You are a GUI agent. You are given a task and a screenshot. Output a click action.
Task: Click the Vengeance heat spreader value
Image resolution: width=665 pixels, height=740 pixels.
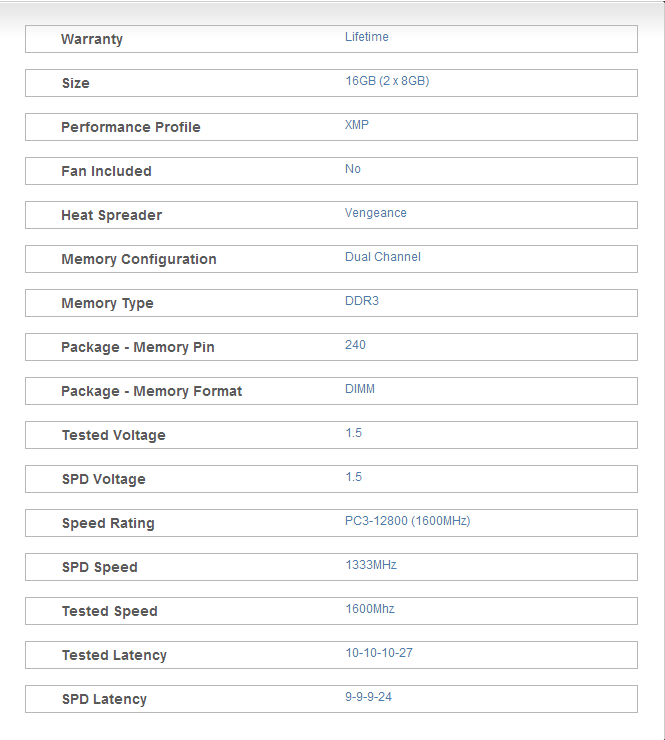click(x=375, y=213)
